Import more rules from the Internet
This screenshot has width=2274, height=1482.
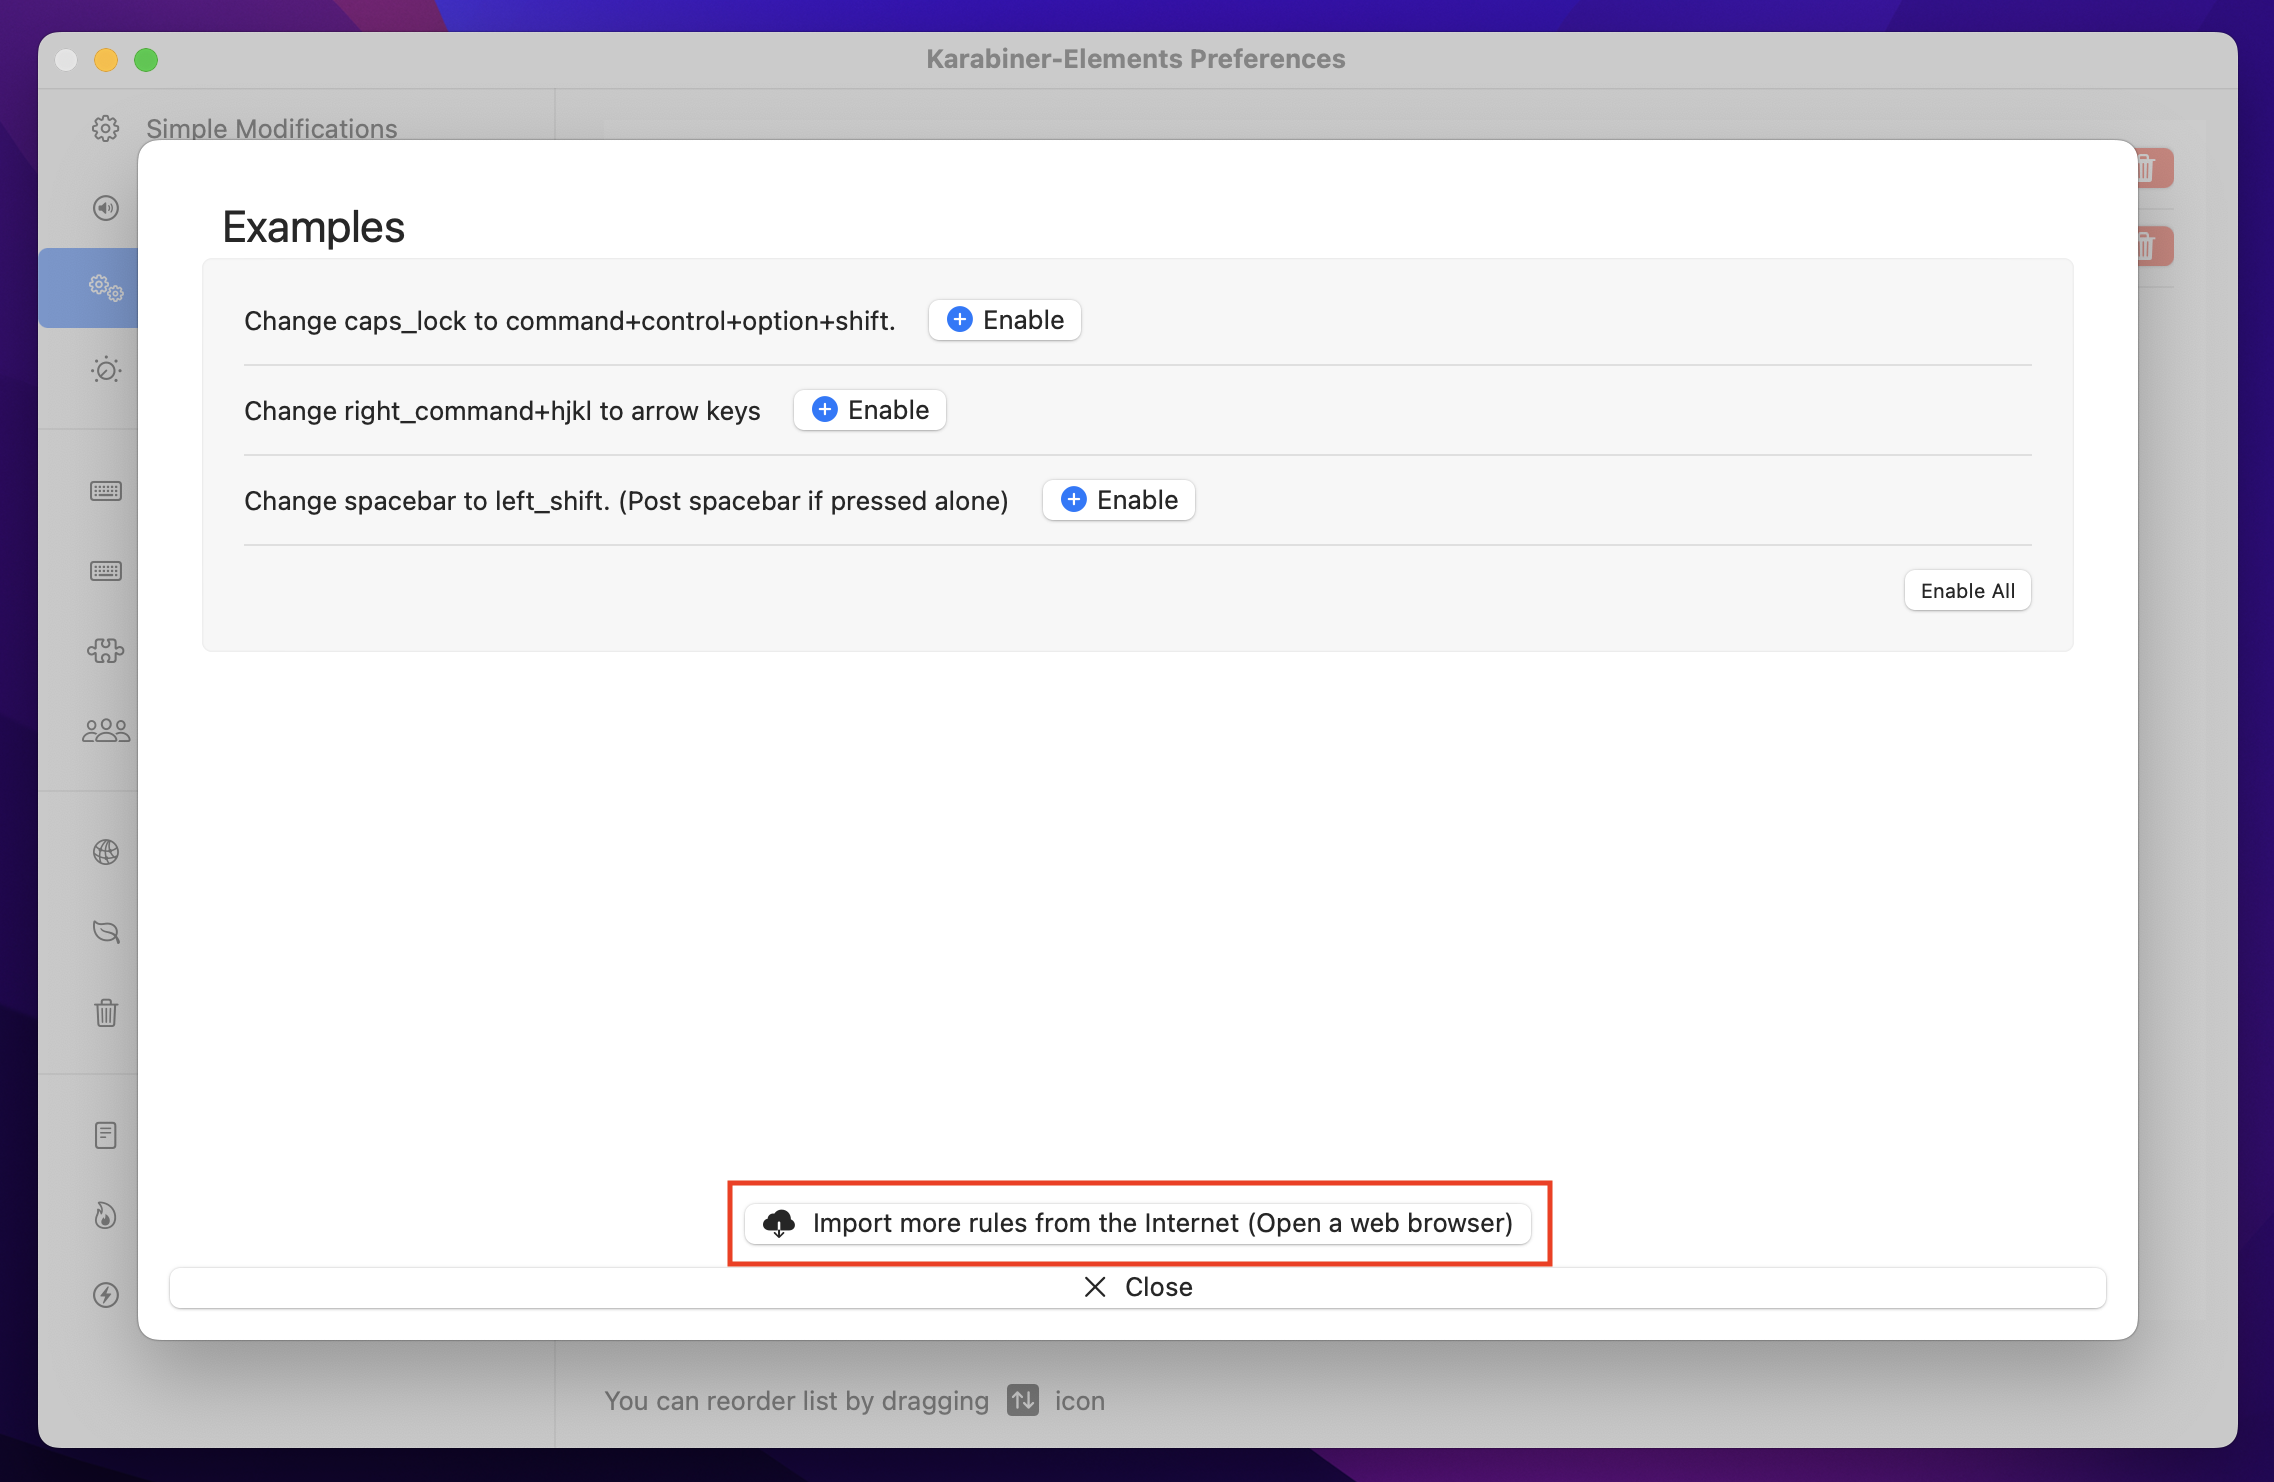[1138, 1223]
